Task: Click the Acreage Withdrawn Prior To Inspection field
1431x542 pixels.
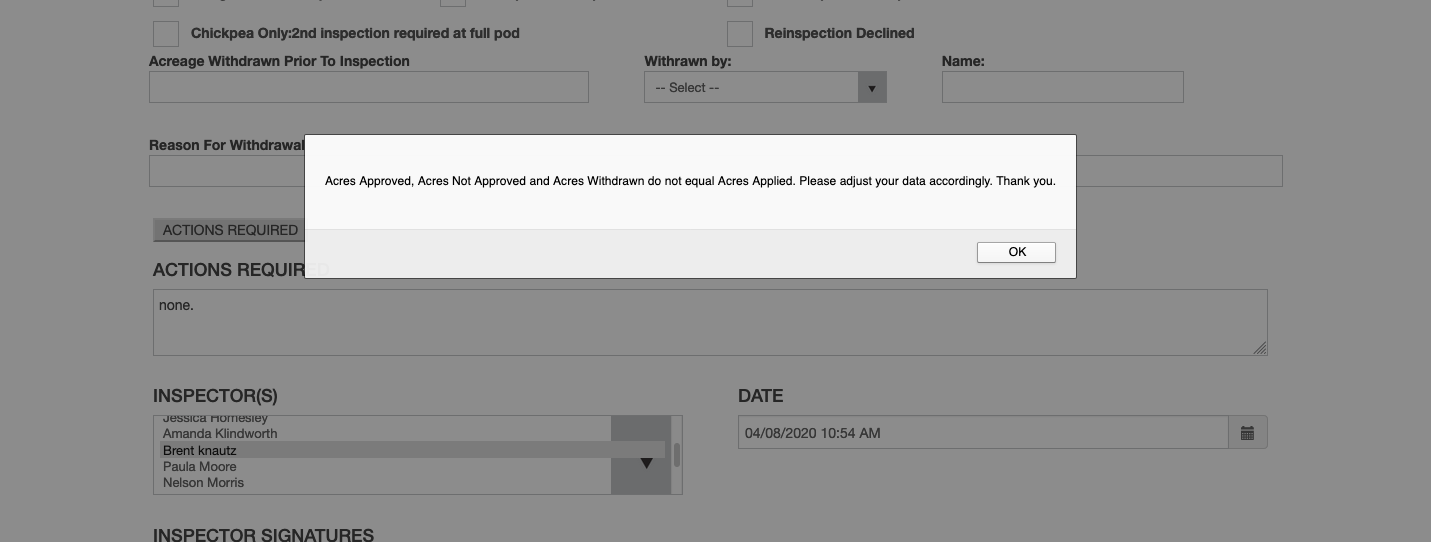Action: 368,88
